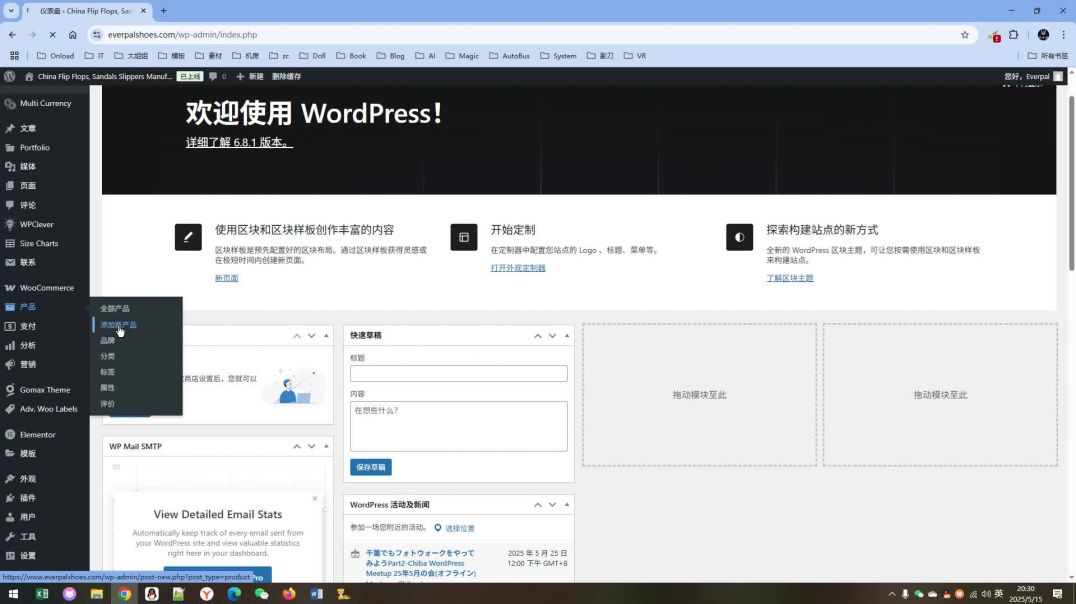Move 快速草稿 widget up

tap(537, 336)
